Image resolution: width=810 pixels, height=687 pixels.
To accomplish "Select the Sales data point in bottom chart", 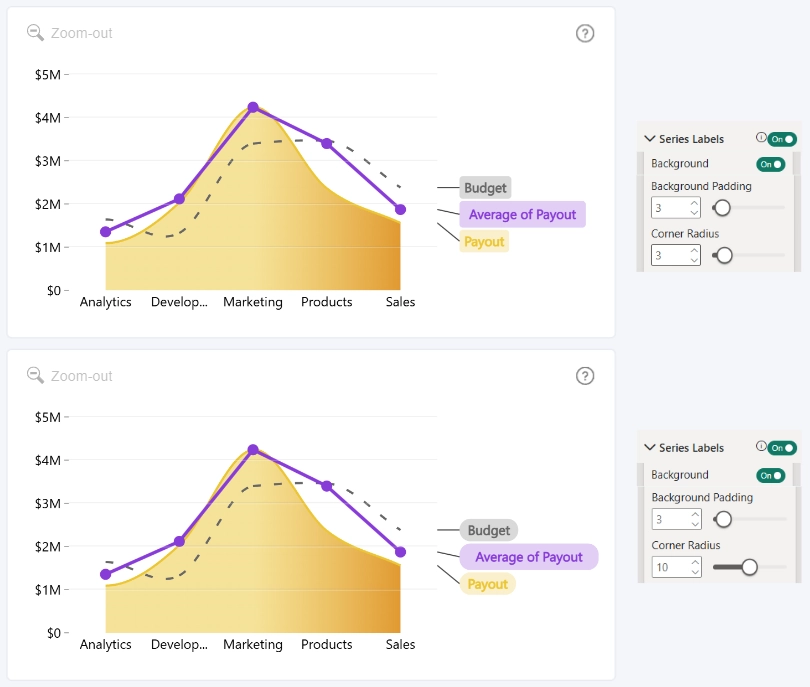I will pyautogui.click(x=400, y=552).
